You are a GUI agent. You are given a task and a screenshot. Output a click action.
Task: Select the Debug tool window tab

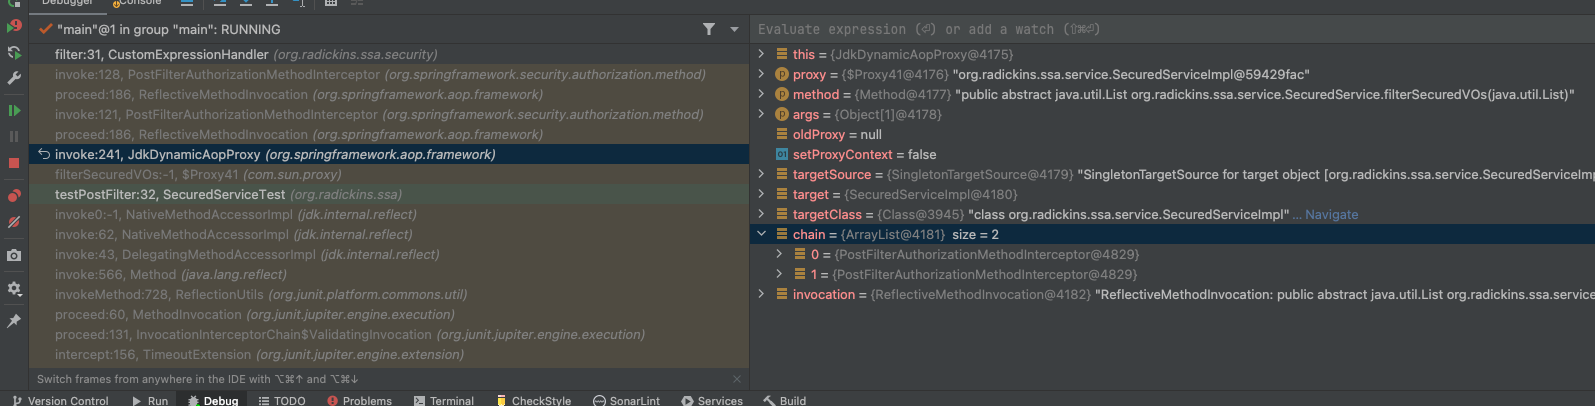click(213, 400)
